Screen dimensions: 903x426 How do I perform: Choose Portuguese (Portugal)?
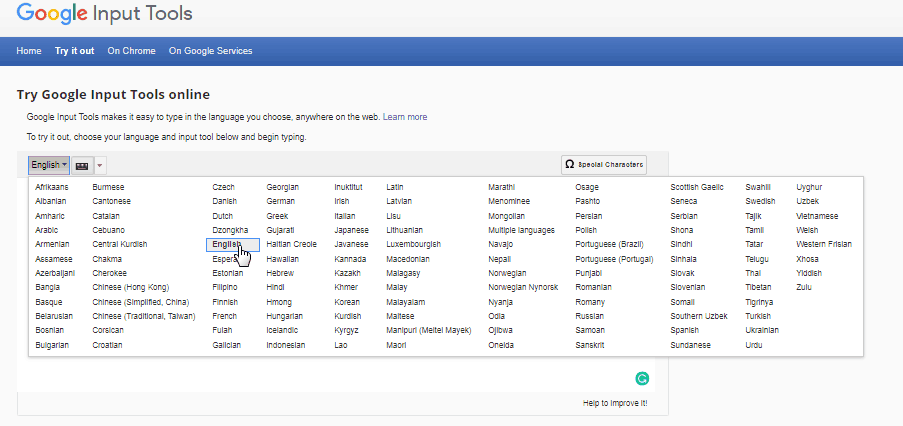coord(614,259)
